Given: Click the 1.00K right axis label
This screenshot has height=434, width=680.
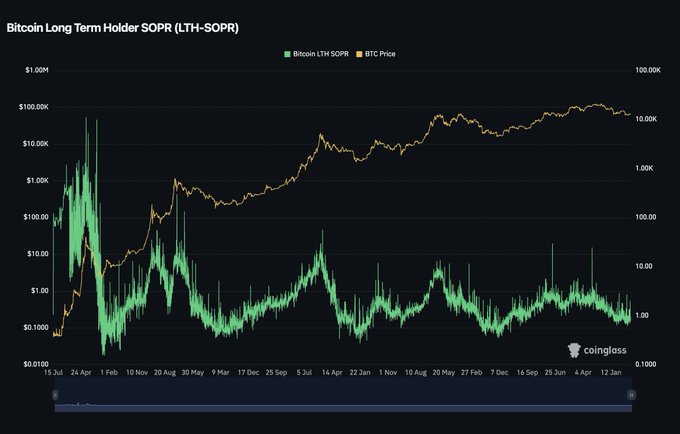Looking at the screenshot, I should pos(644,168).
